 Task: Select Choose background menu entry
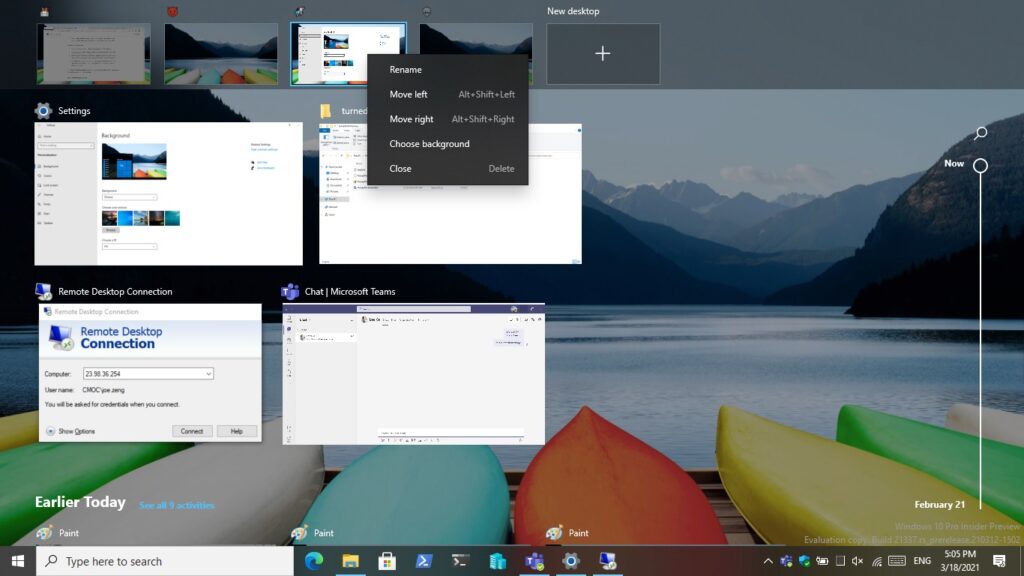click(x=429, y=144)
